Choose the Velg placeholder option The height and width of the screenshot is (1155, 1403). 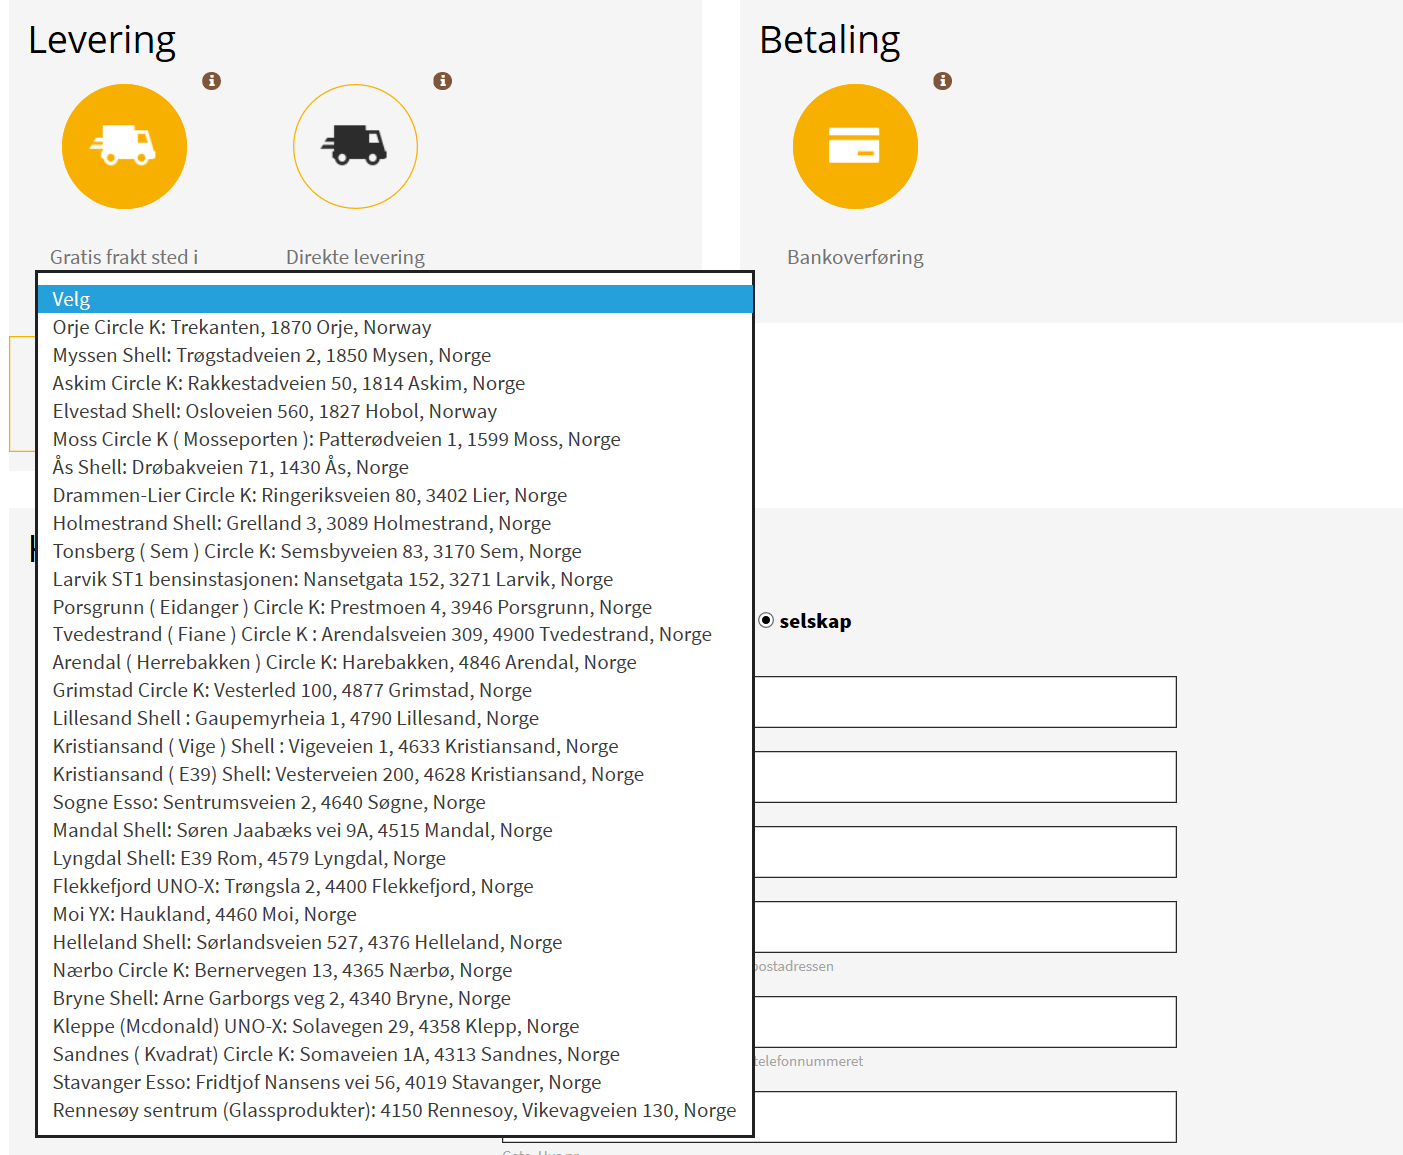tap(395, 299)
